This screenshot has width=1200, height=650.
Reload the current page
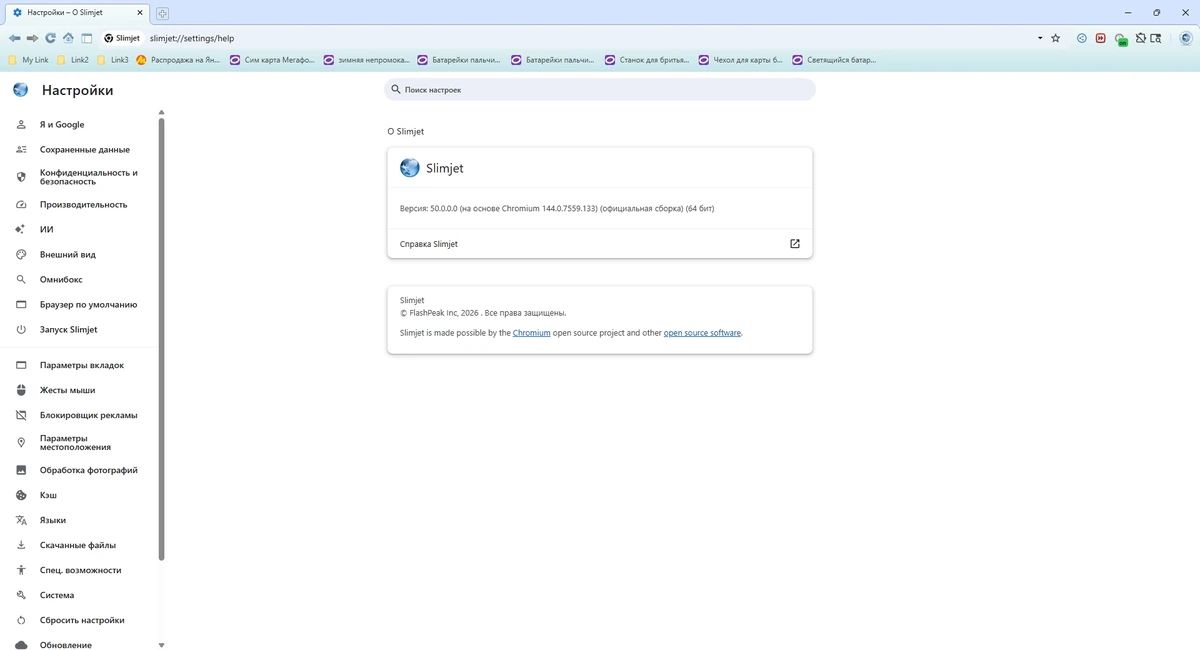pos(50,38)
